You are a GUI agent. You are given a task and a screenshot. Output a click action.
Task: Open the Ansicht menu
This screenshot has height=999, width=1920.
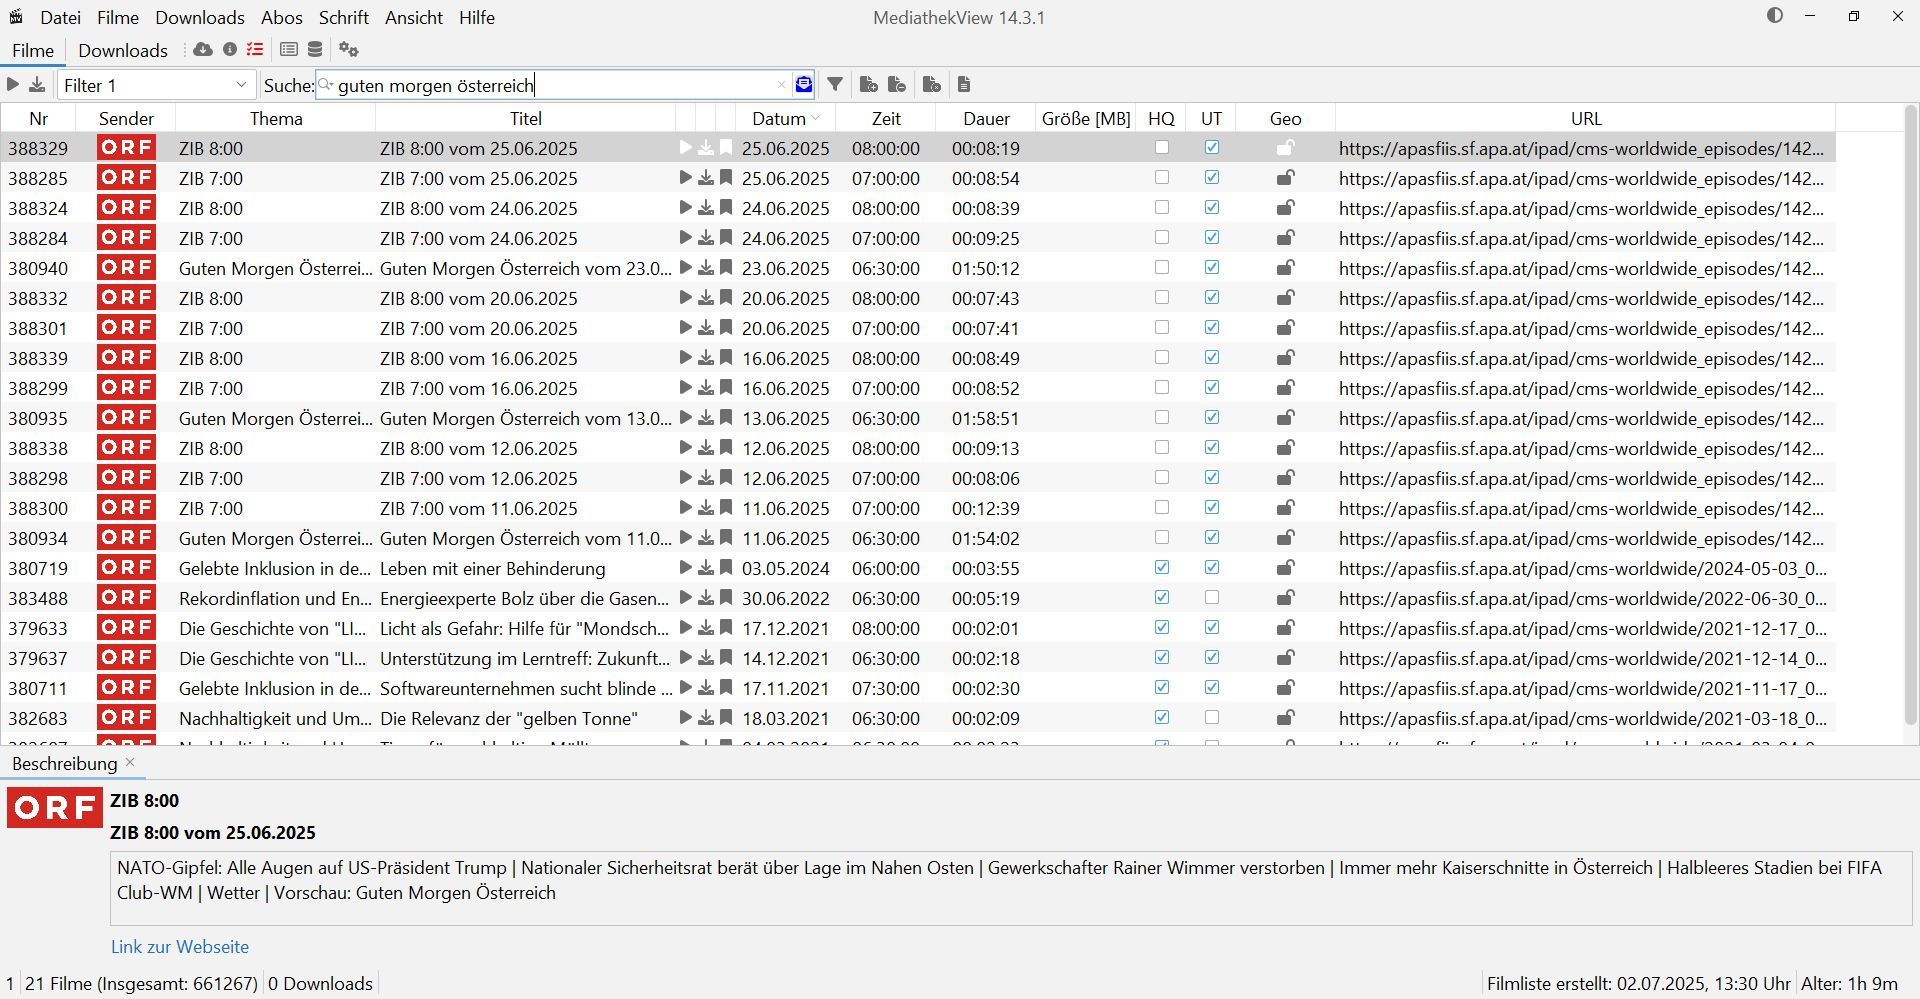tap(414, 17)
